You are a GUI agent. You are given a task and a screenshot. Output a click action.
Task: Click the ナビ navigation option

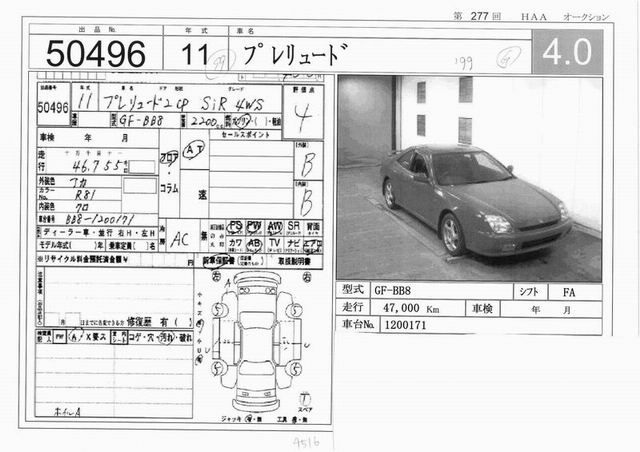(293, 244)
